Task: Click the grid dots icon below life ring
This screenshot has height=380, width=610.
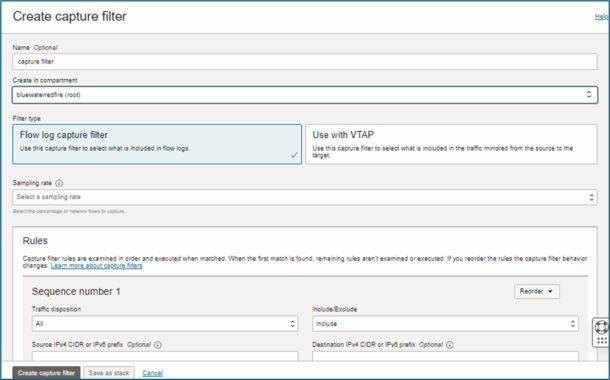Action: pyautogui.click(x=602, y=341)
